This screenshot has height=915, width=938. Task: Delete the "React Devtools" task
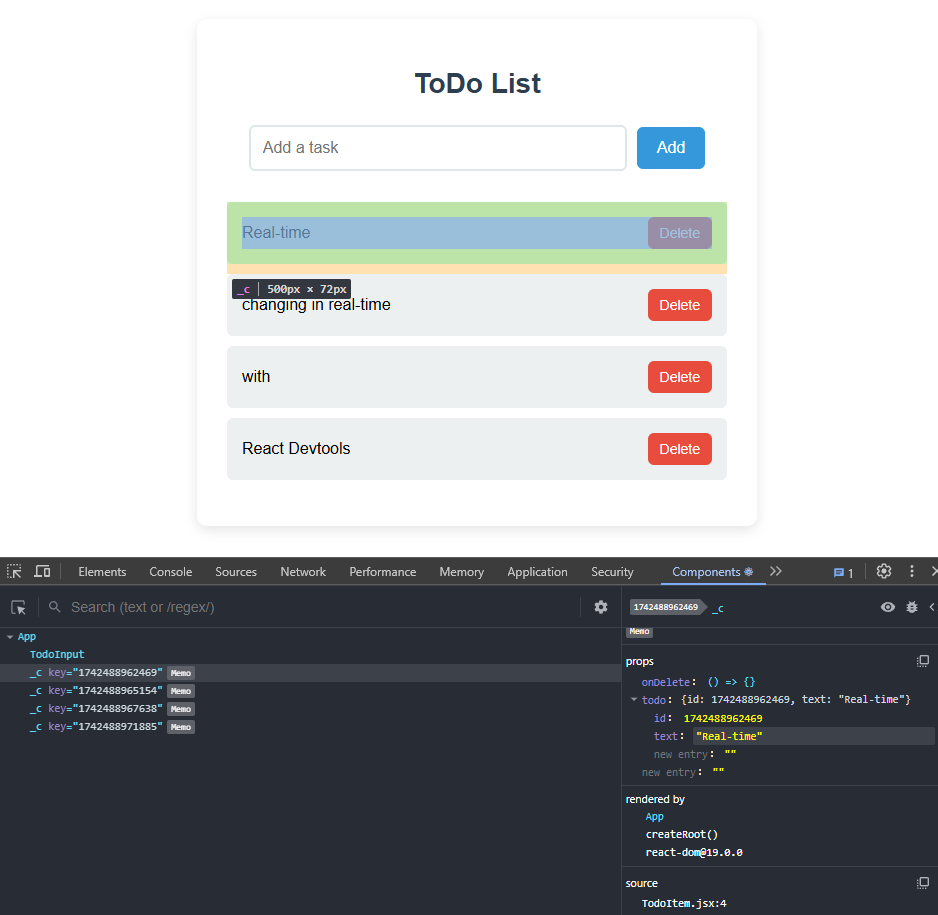tap(679, 449)
